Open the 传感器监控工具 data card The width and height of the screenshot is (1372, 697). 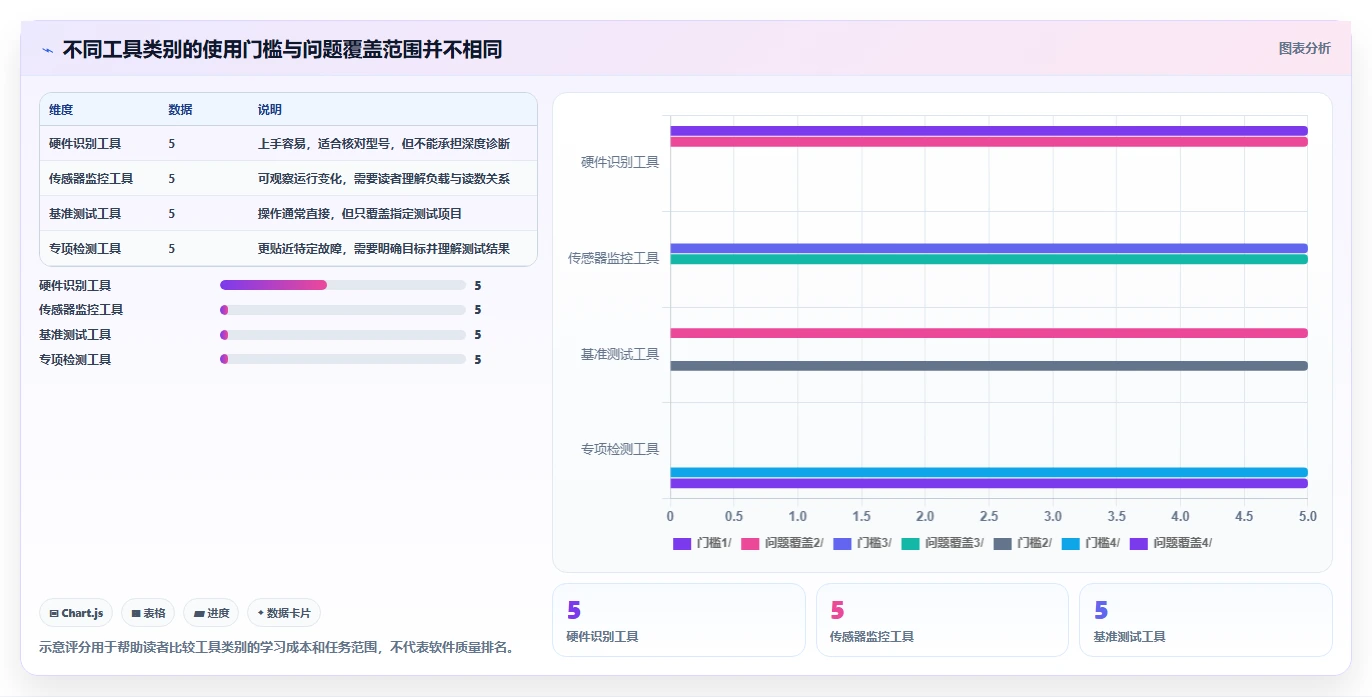click(x=942, y=620)
